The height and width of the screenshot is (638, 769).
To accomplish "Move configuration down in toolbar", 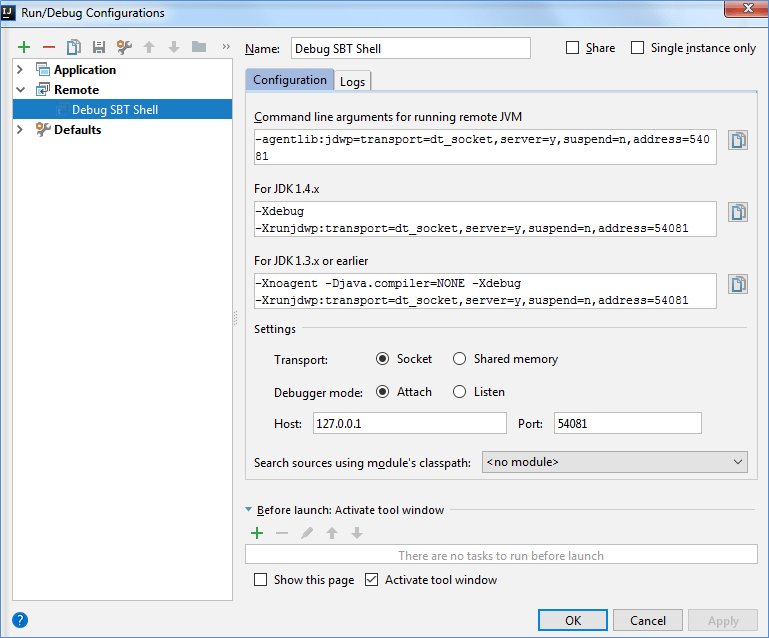I will pyautogui.click(x=174, y=47).
